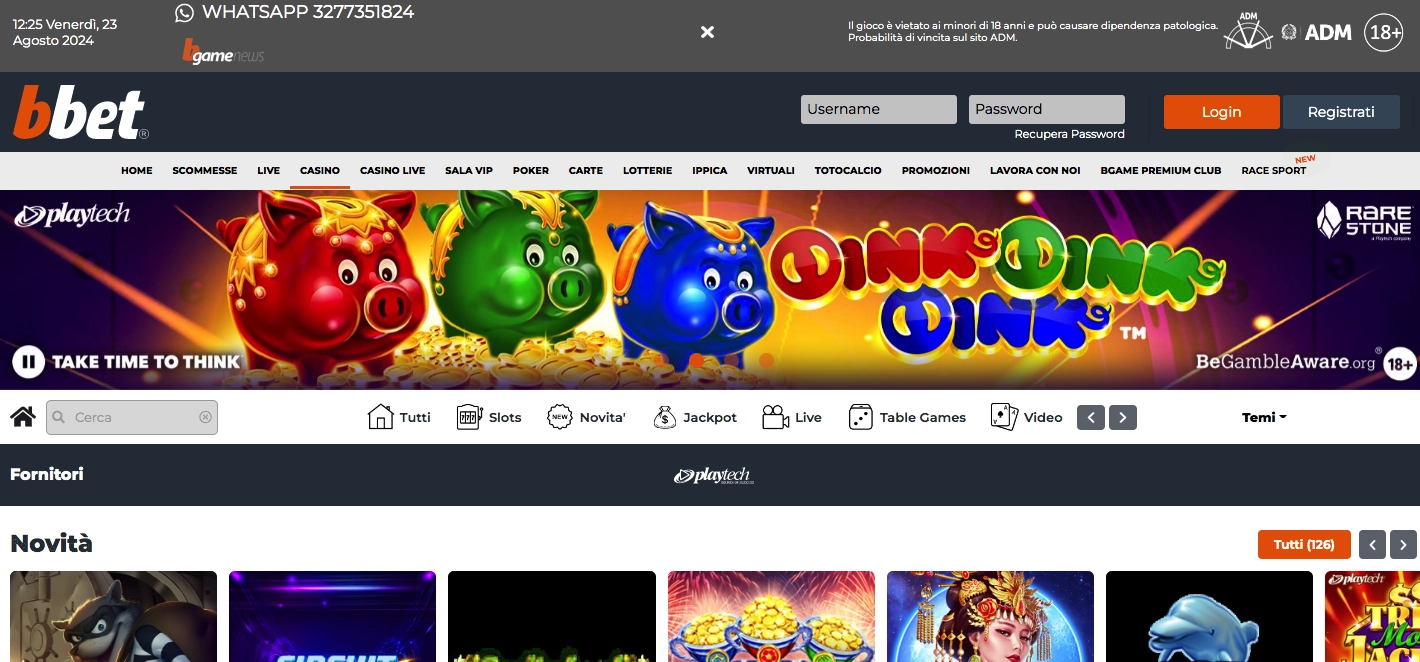1420x662 pixels.
Task: Expand the Temi dropdown
Action: click(x=1264, y=417)
